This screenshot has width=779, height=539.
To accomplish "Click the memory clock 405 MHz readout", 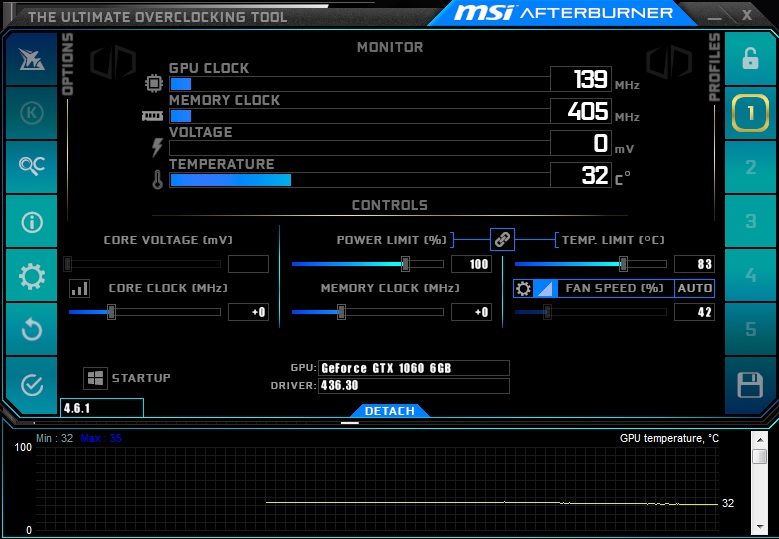I will coord(581,111).
